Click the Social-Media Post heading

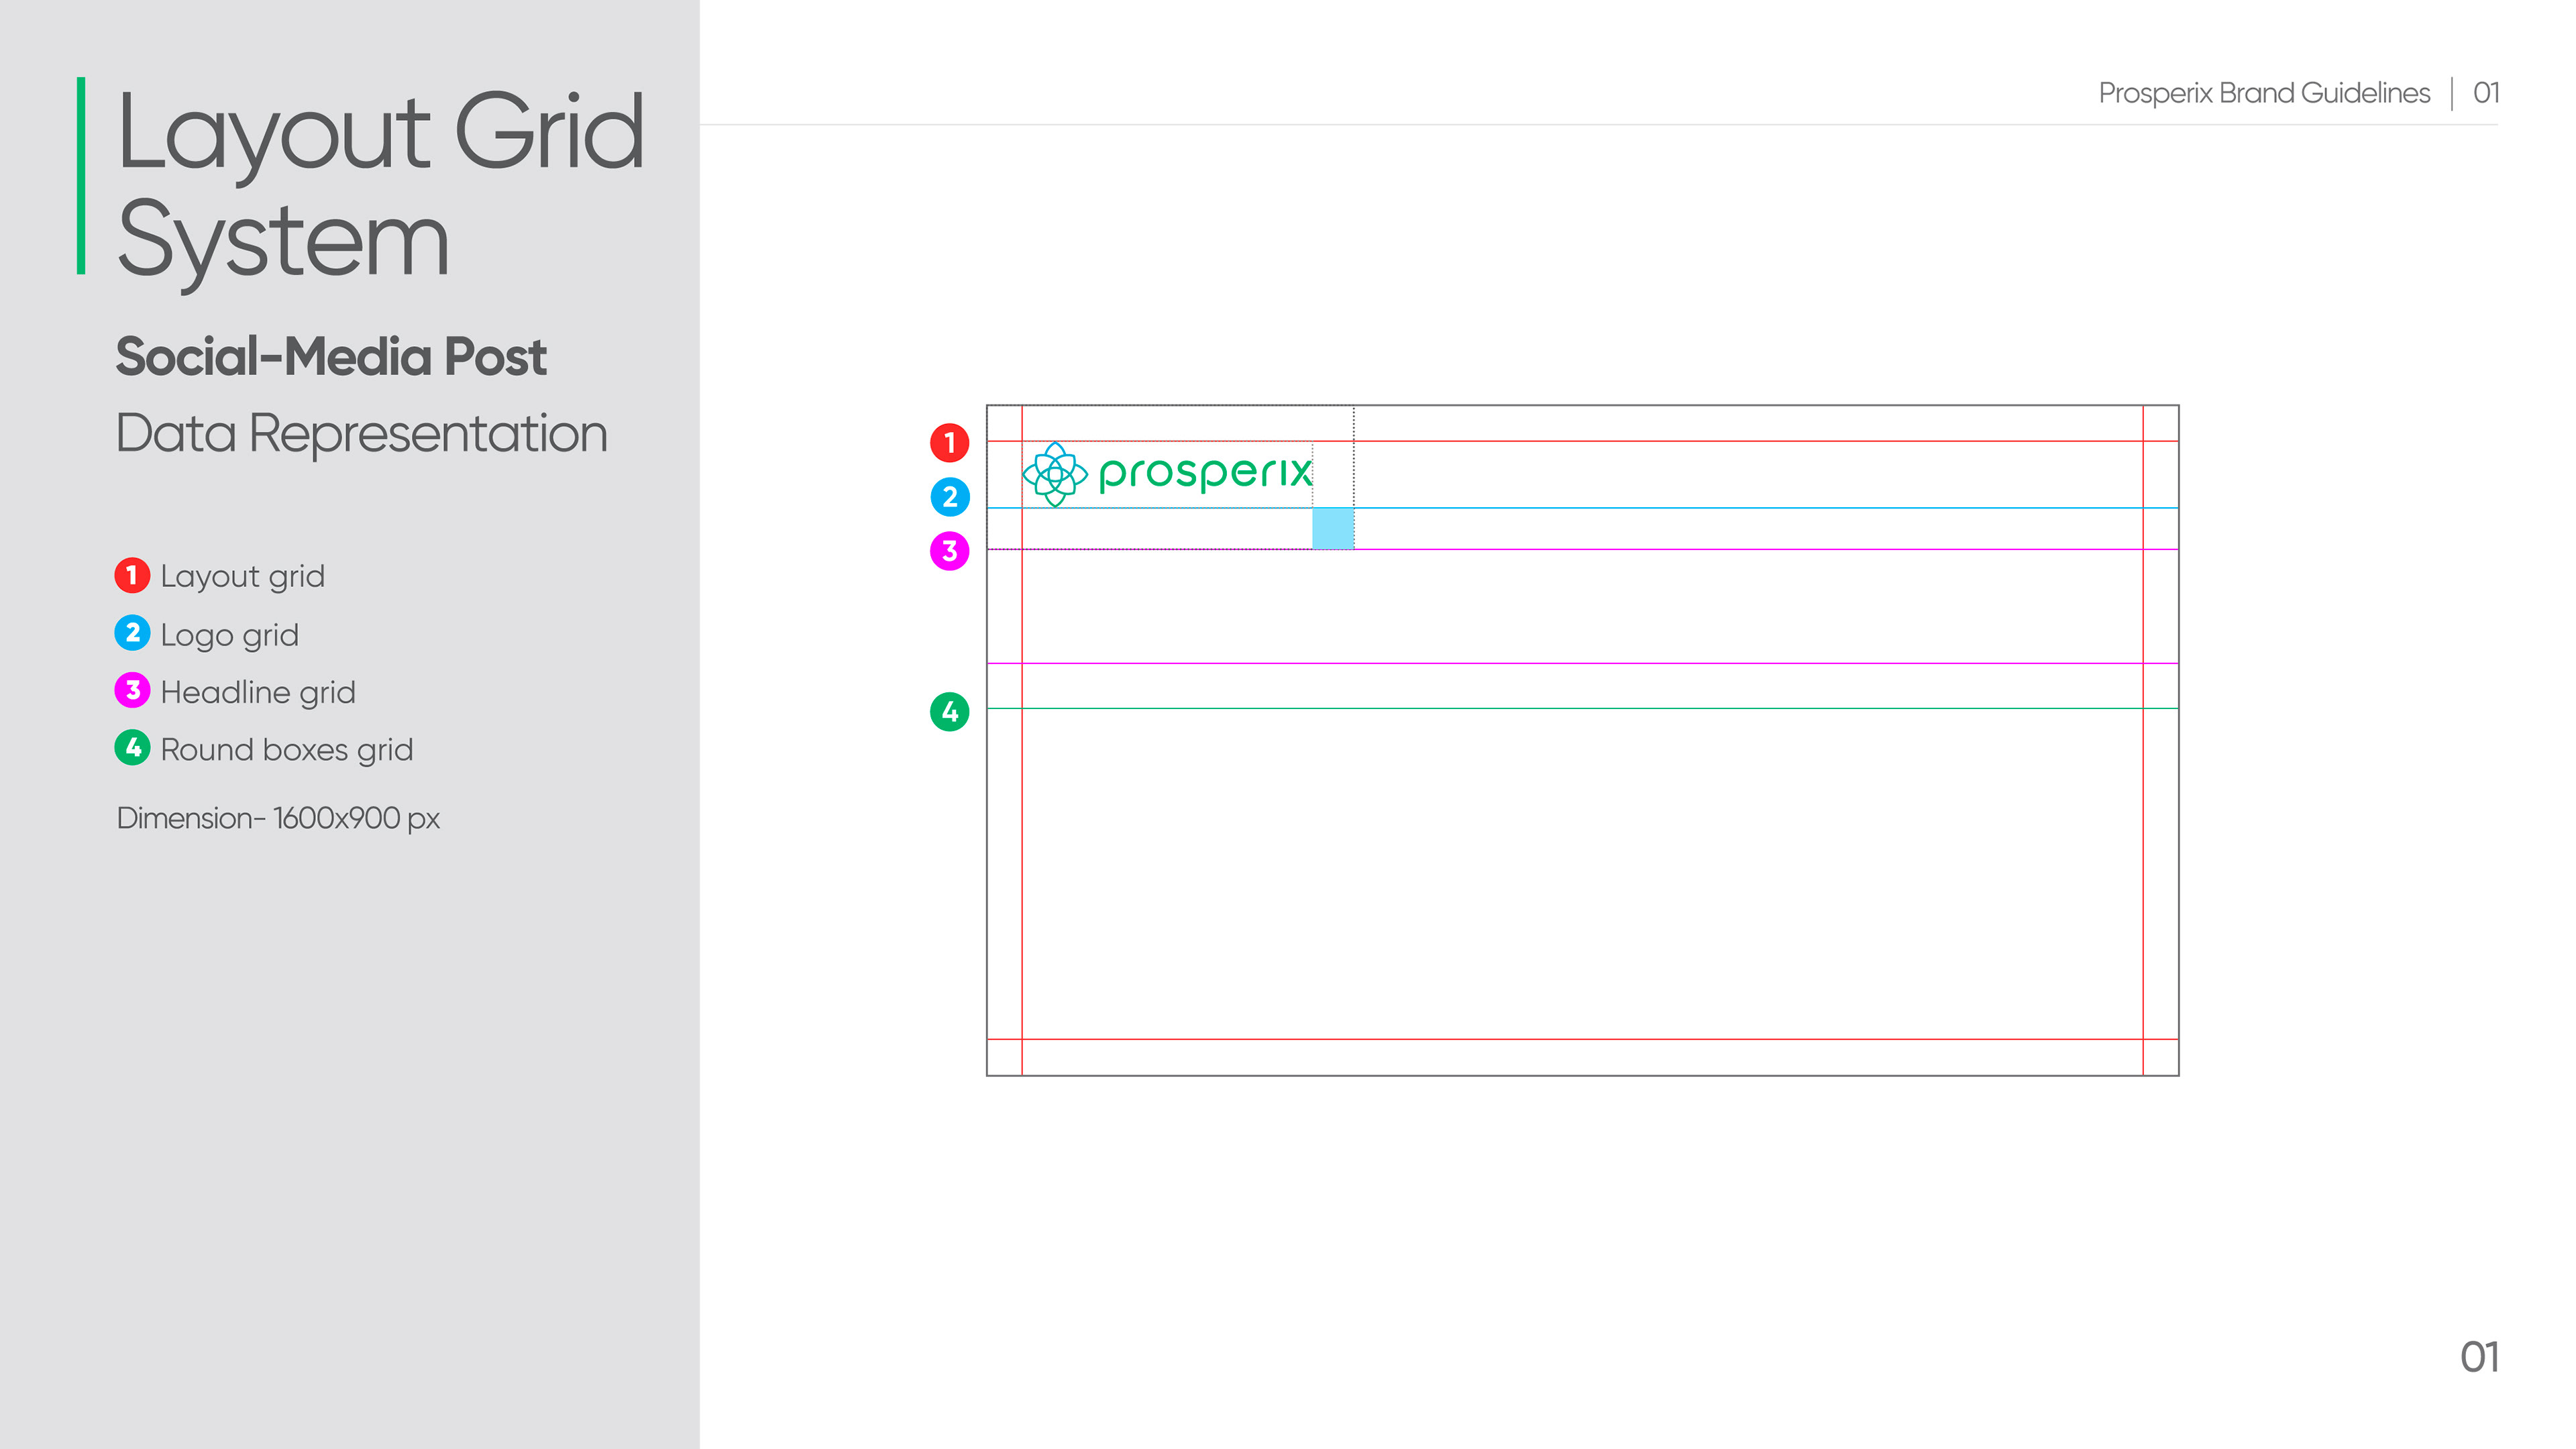[331, 357]
